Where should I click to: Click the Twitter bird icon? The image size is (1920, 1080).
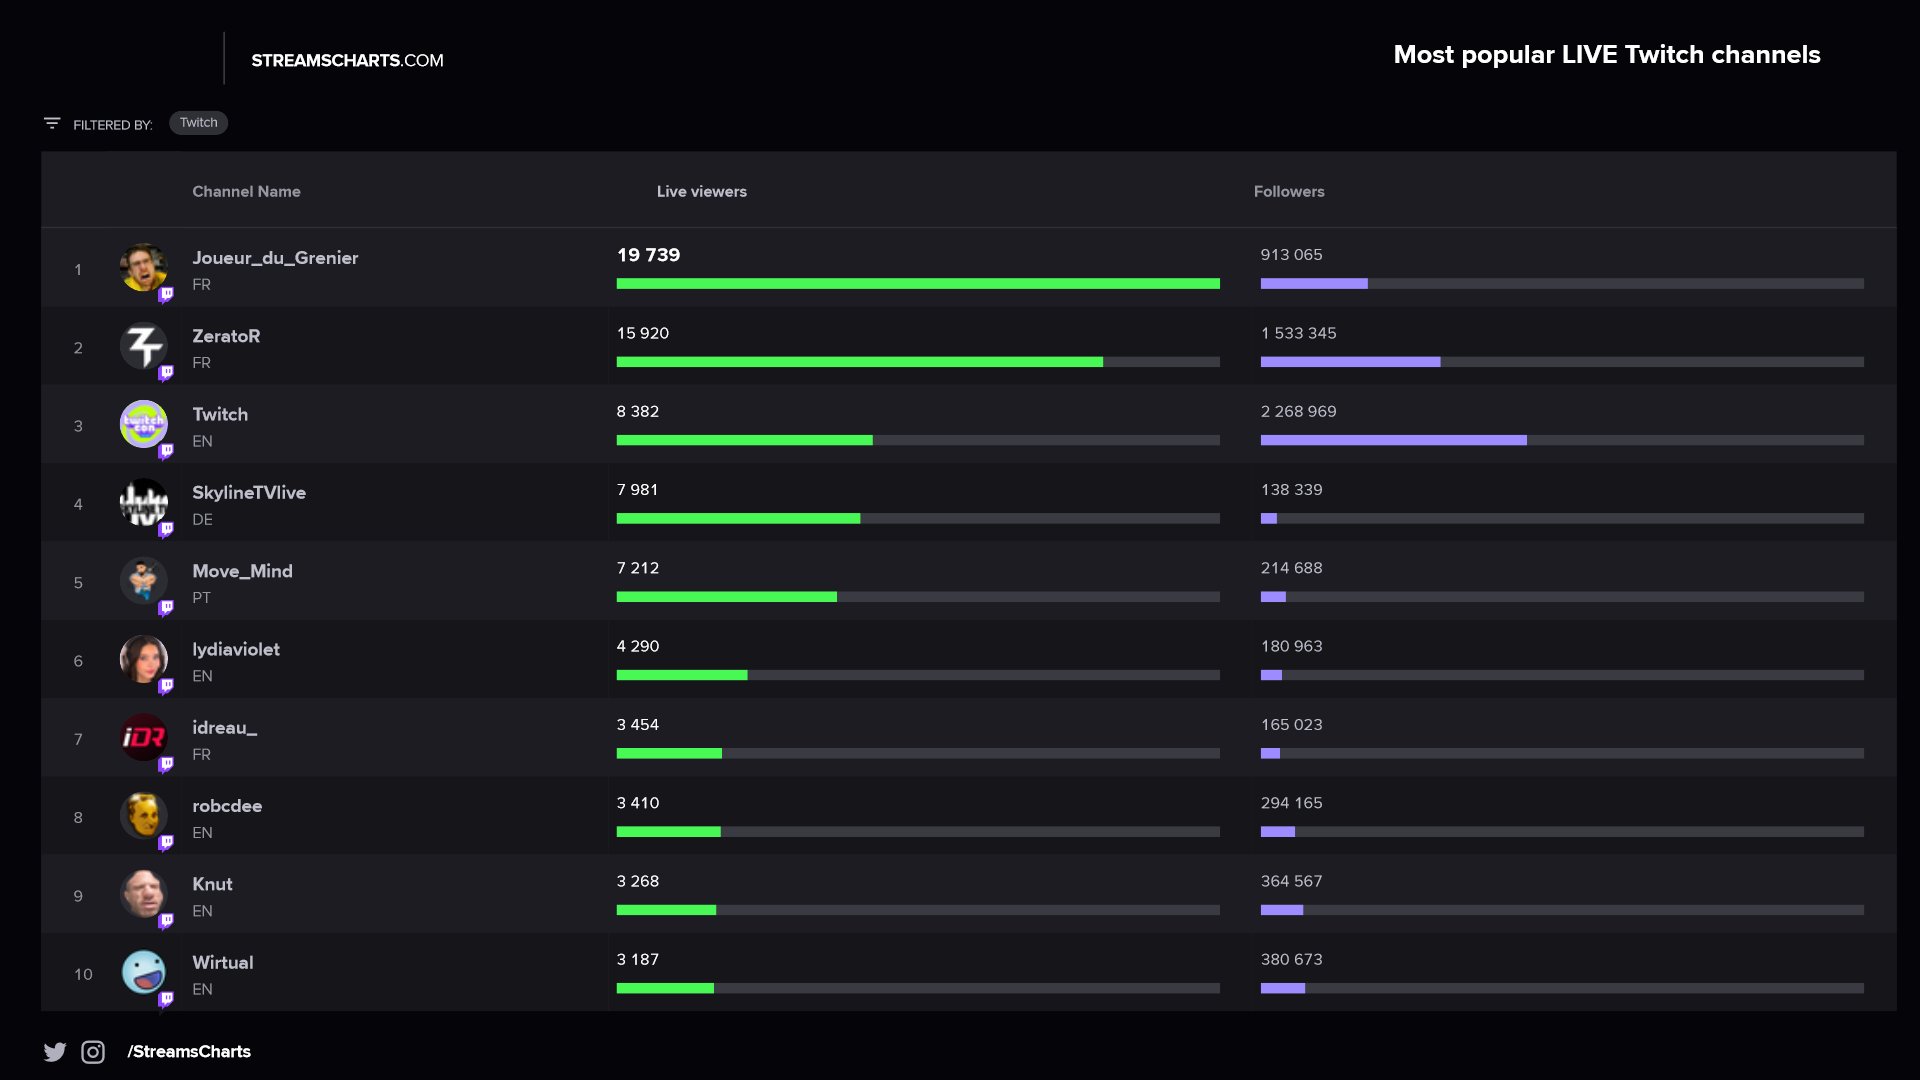coord(55,1052)
